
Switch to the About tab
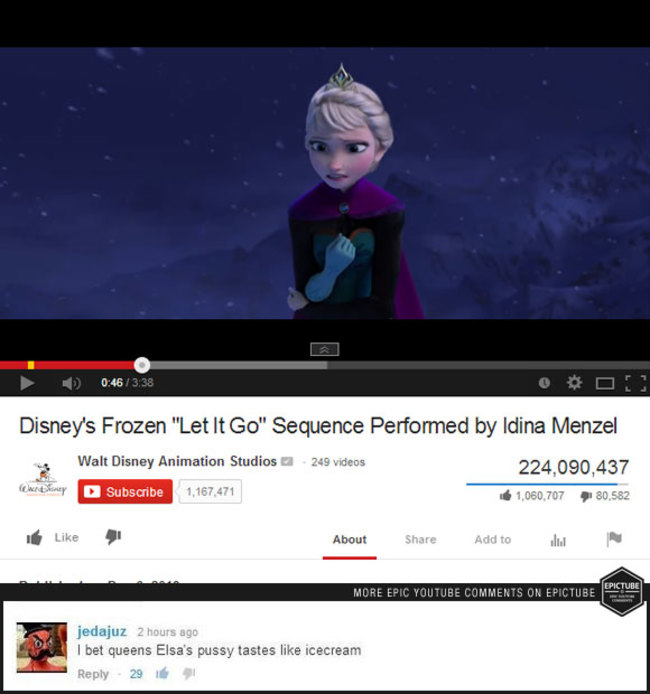(x=350, y=540)
